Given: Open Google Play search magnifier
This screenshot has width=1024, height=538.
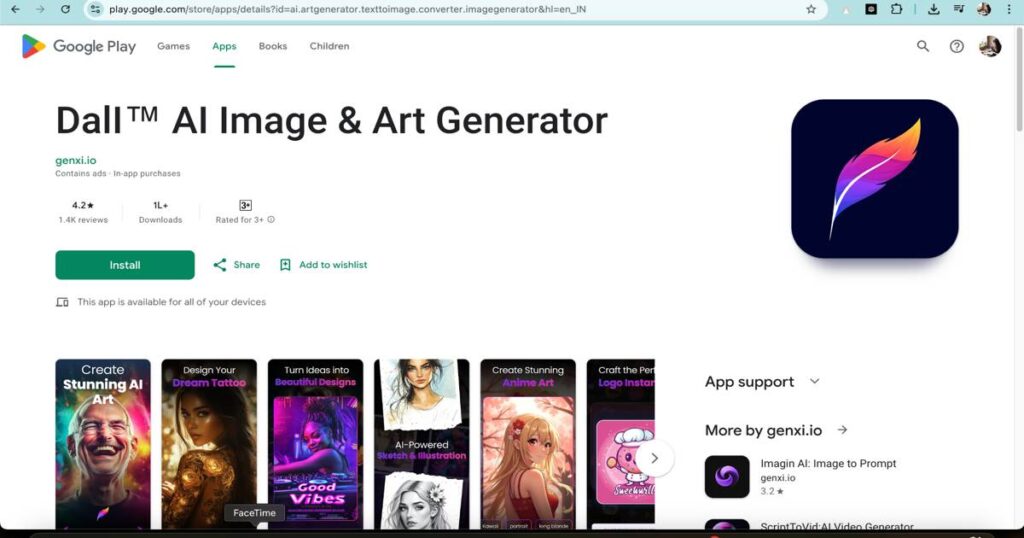Looking at the screenshot, I should pyautogui.click(x=923, y=46).
